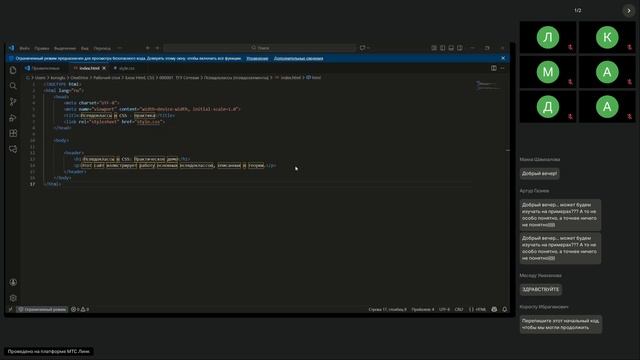Screen dimensions: 640x360
Task: Click the Learn More link in banner
Action: click(x=298, y=58)
